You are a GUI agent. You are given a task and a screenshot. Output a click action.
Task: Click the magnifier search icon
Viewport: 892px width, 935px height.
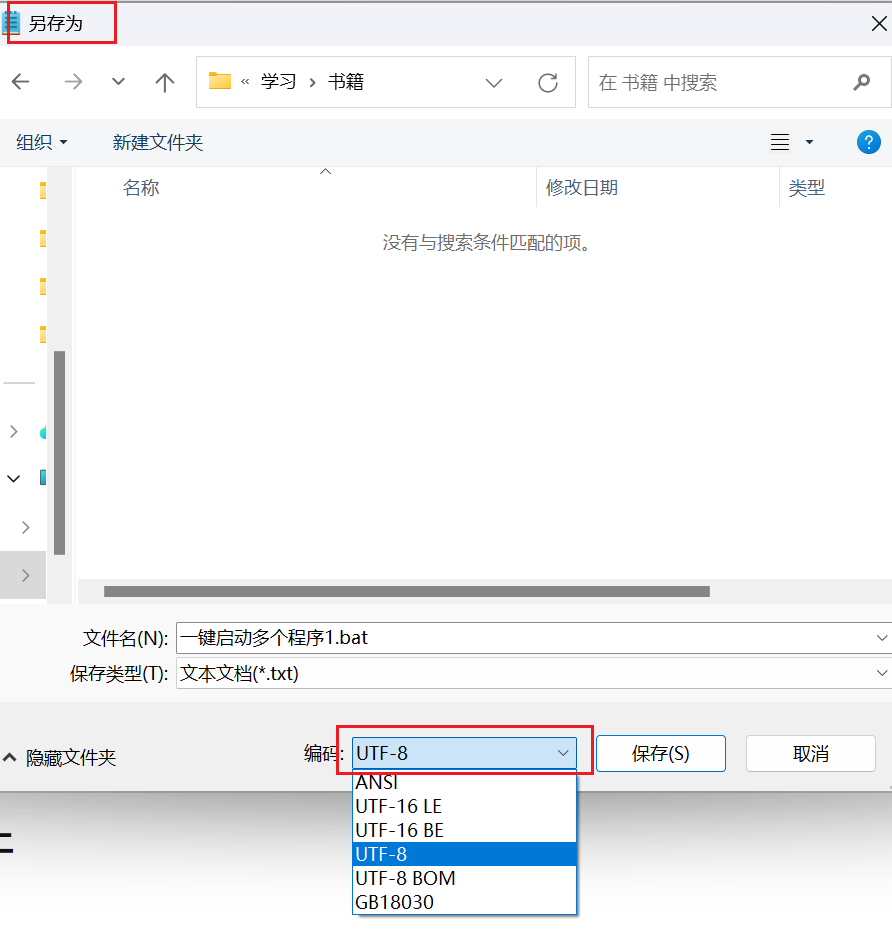[x=862, y=82]
